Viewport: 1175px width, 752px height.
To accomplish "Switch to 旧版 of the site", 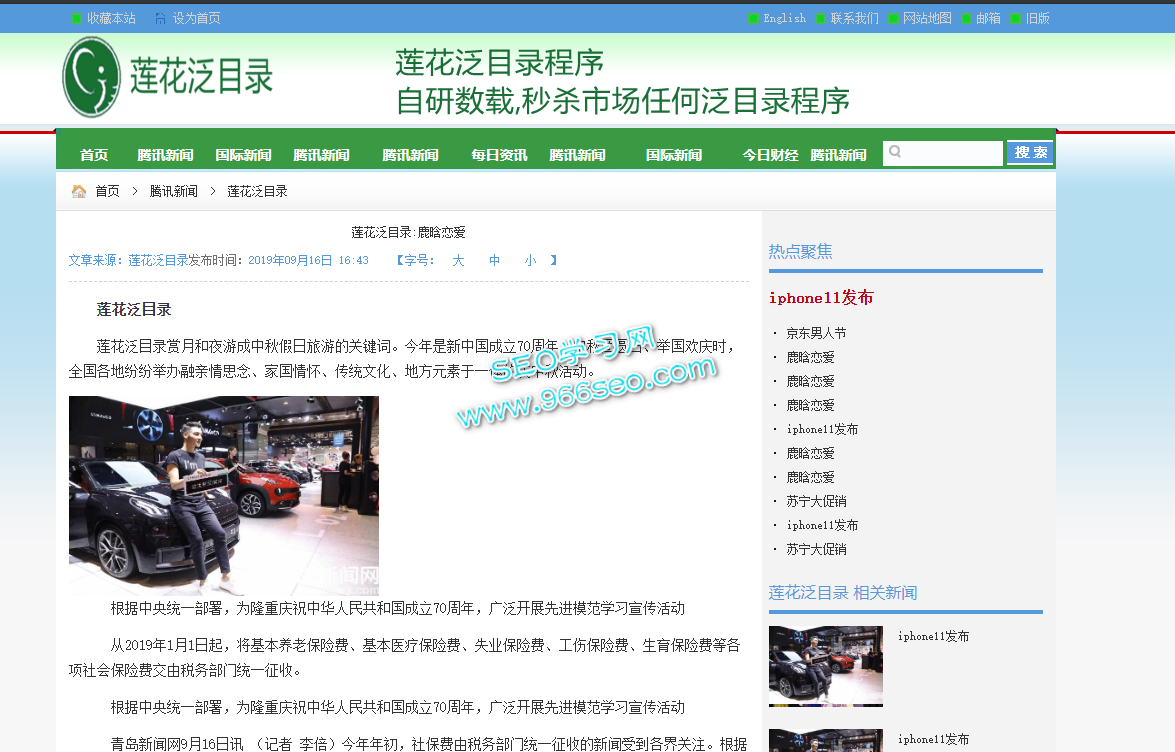I will click(x=1038, y=19).
